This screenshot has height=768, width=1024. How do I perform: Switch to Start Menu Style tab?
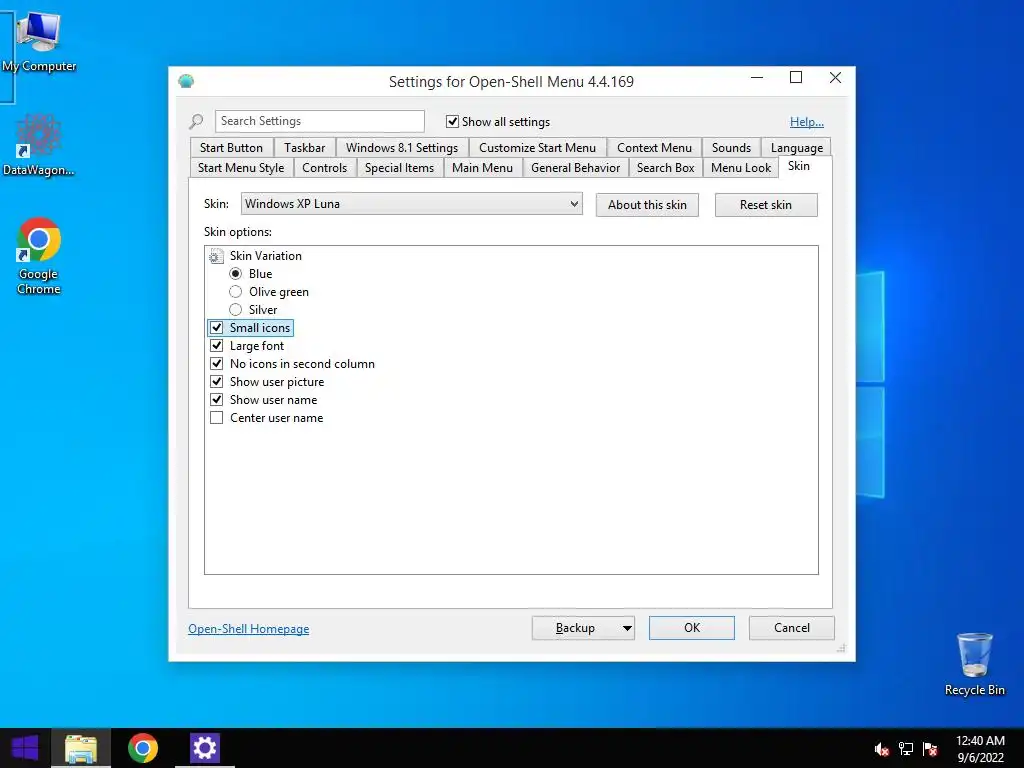click(241, 168)
